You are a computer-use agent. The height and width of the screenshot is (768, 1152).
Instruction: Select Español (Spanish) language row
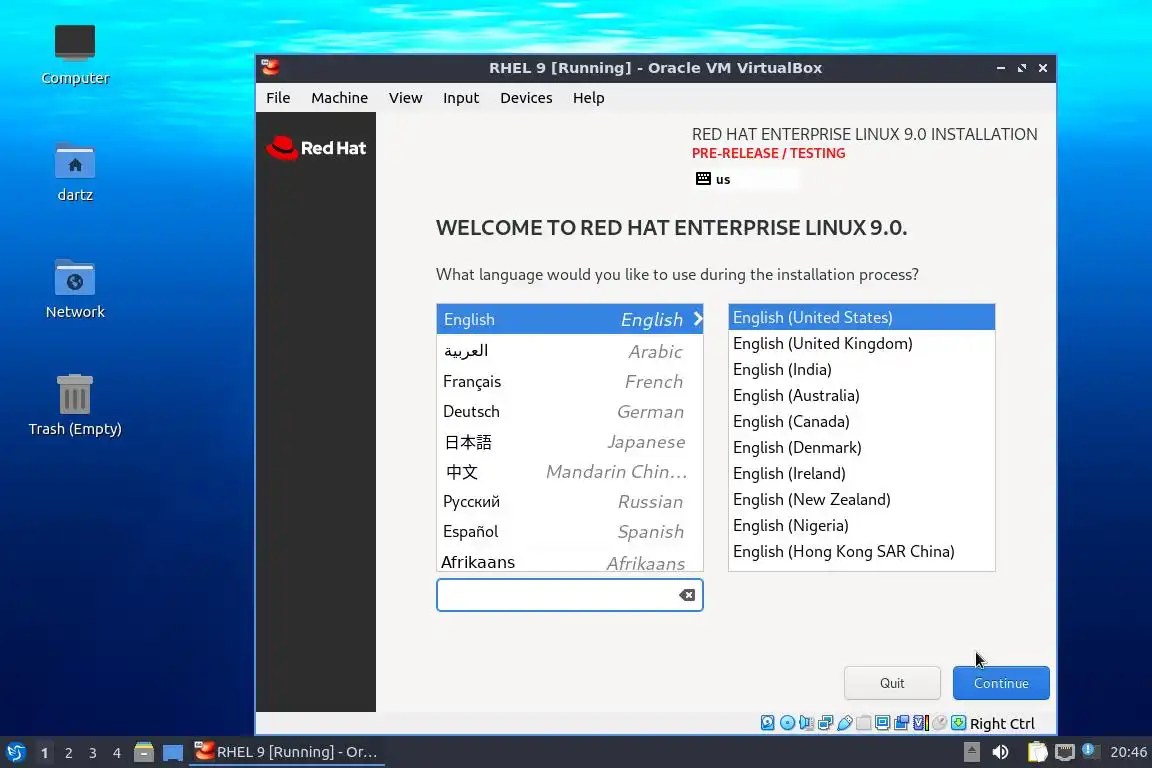pyautogui.click(x=569, y=531)
